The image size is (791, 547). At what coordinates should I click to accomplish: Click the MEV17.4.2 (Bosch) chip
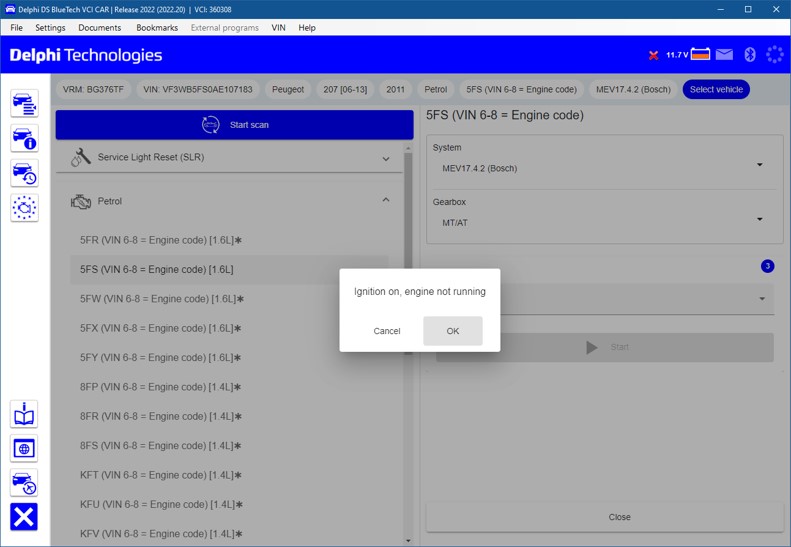point(633,89)
